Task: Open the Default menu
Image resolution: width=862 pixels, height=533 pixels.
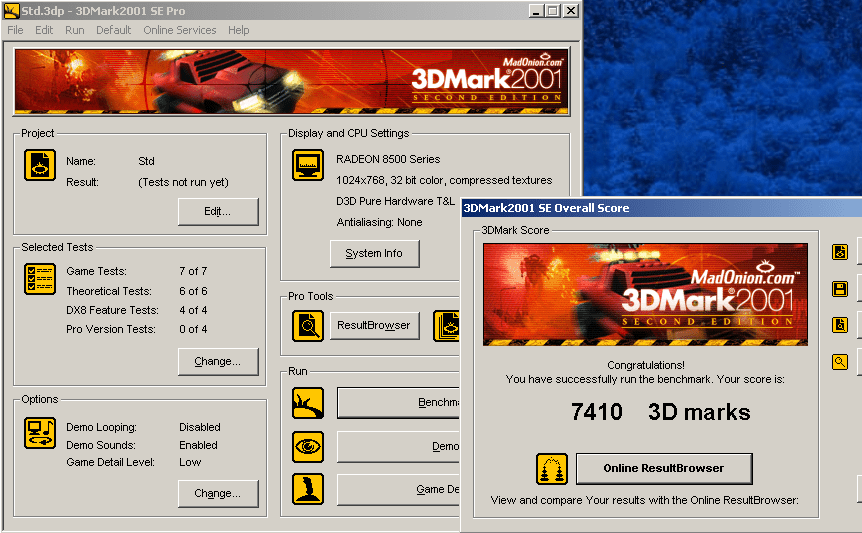Action: pyautogui.click(x=113, y=30)
